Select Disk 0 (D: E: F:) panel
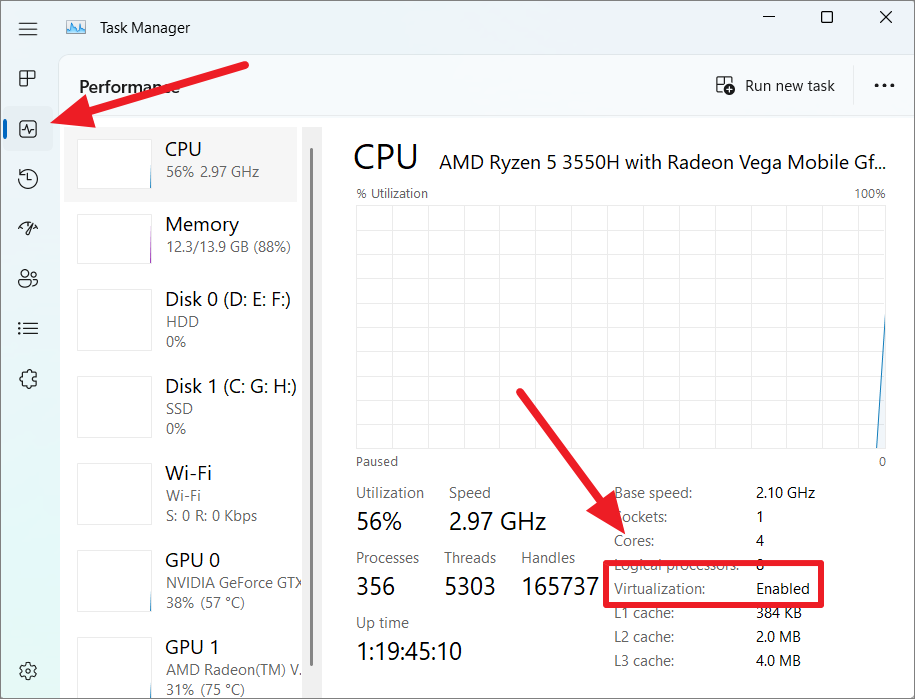Screen dimensions: 915x699 point(190,320)
